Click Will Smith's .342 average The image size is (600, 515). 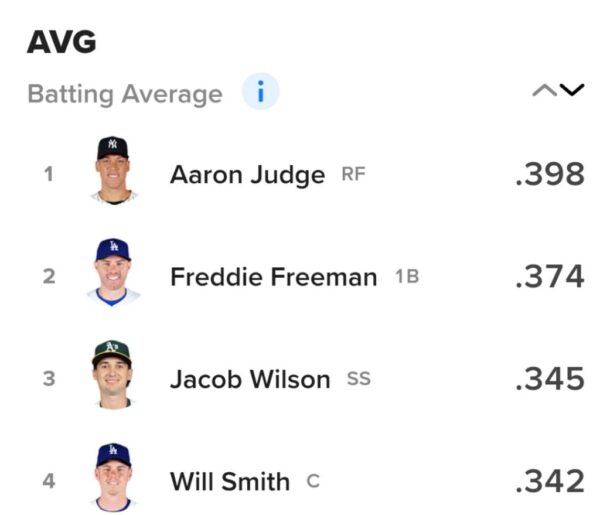coord(548,480)
